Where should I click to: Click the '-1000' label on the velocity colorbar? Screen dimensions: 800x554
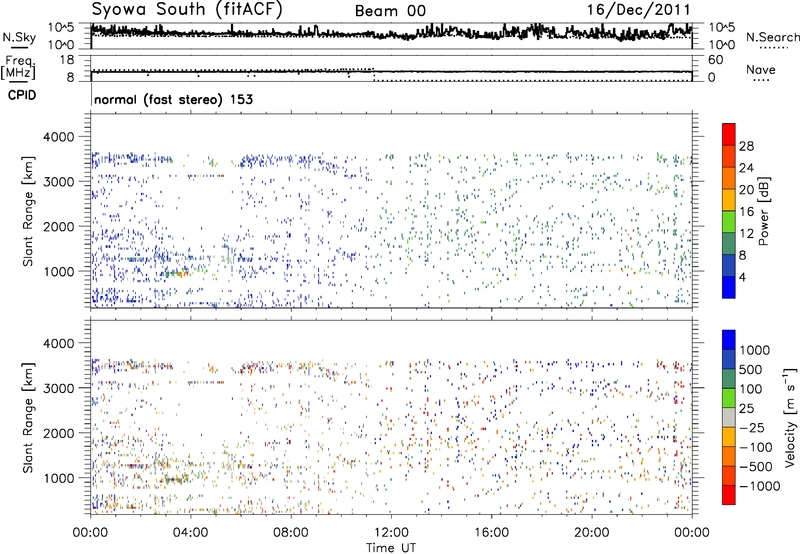(759, 486)
